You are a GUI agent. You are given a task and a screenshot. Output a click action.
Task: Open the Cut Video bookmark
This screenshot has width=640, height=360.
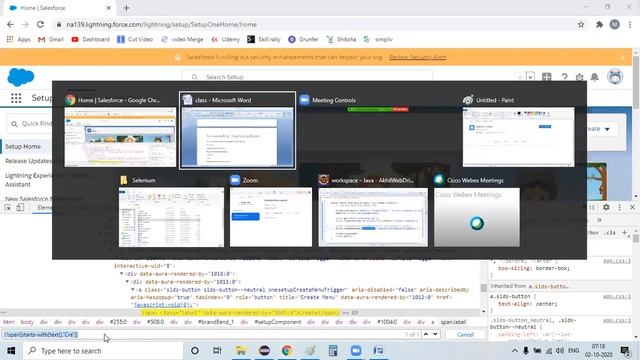[135, 39]
